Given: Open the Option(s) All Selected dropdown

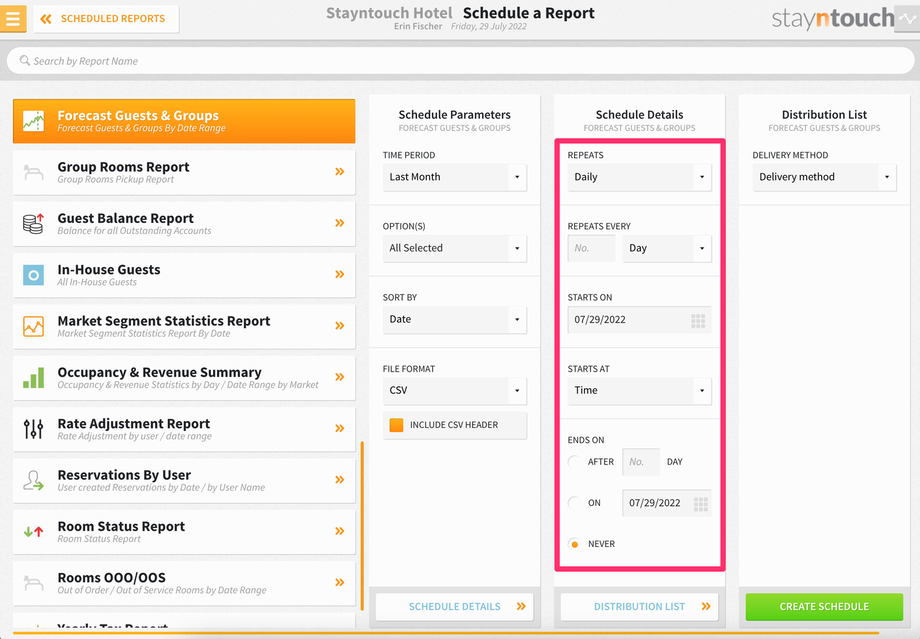Looking at the screenshot, I should pos(455,248).
